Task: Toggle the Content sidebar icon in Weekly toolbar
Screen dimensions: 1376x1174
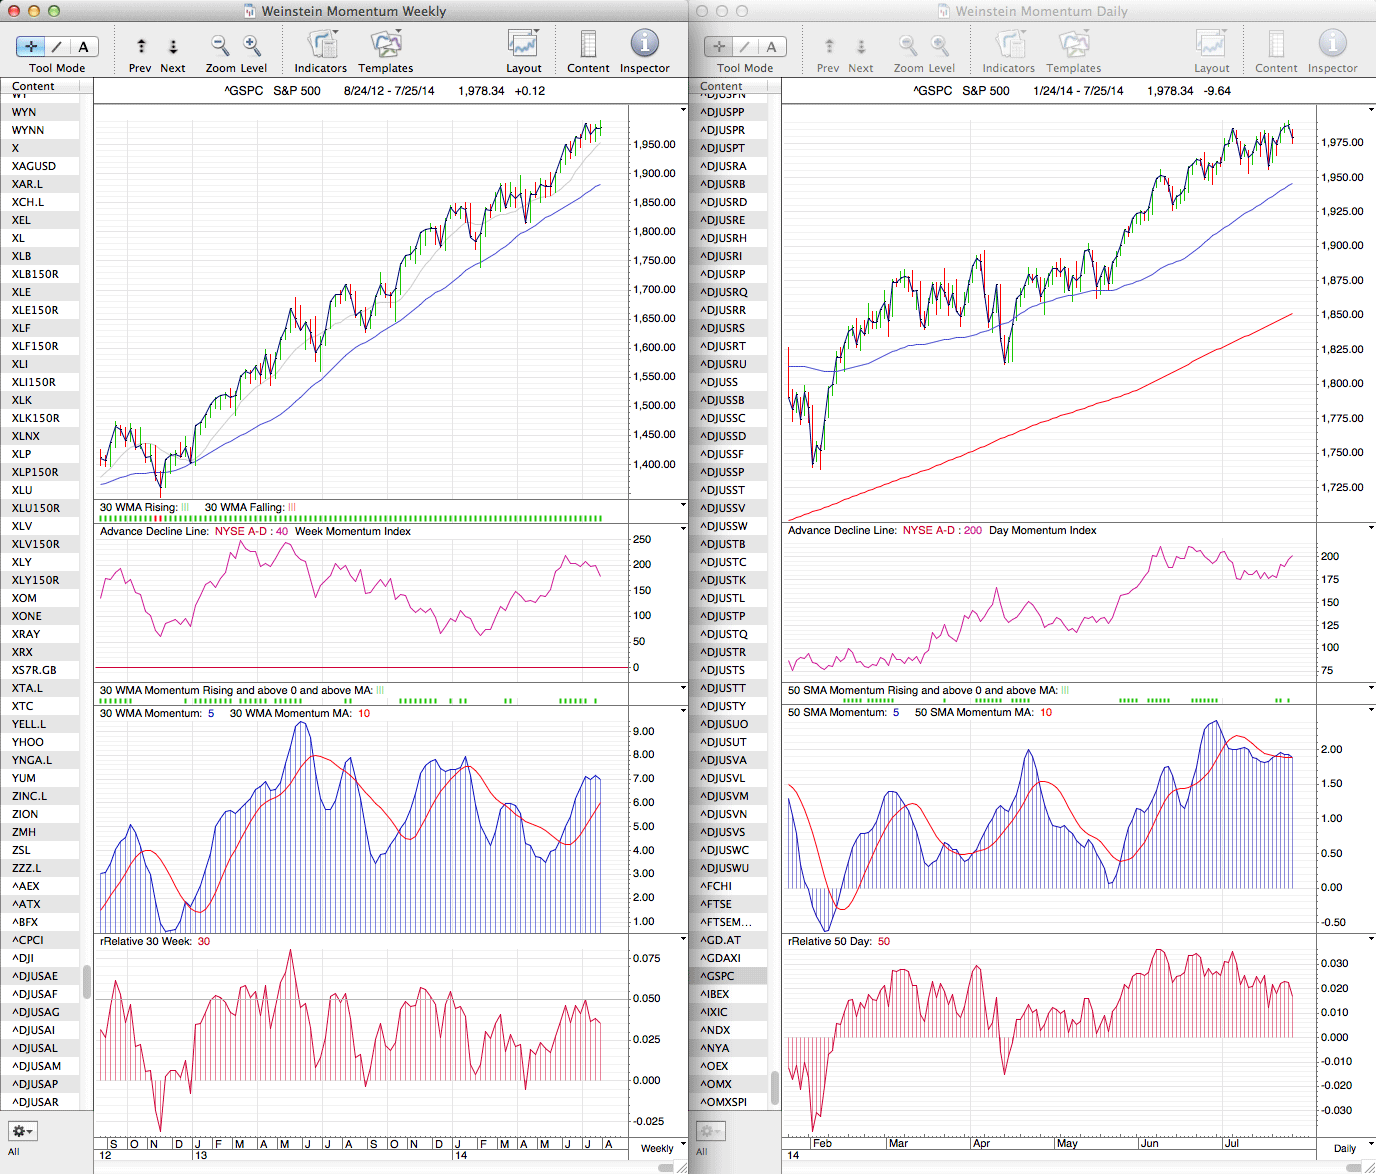Action: pyautogui.click(x=588, y=45)
